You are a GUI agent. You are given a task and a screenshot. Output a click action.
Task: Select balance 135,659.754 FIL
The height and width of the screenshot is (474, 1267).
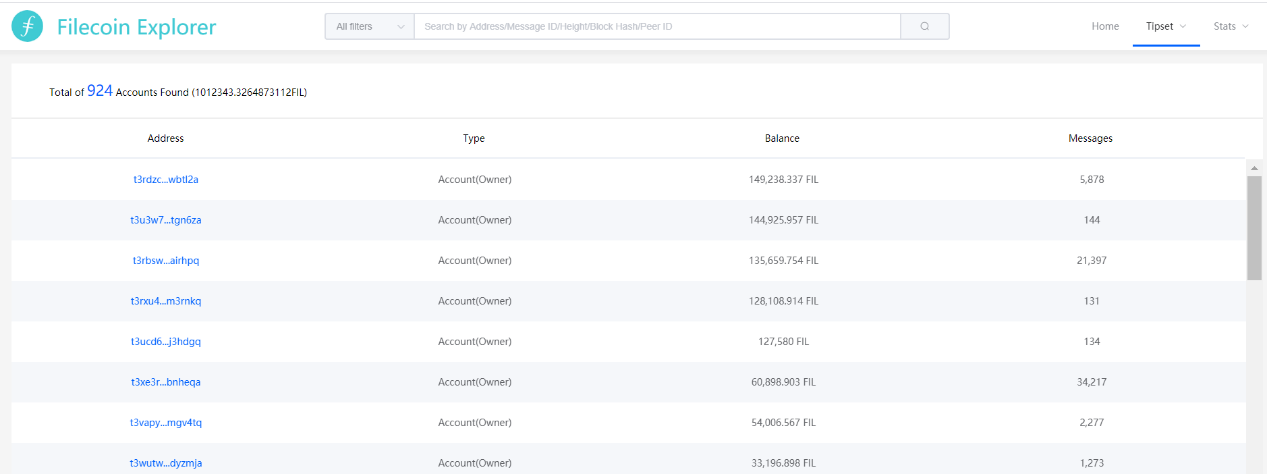[783, 260]
